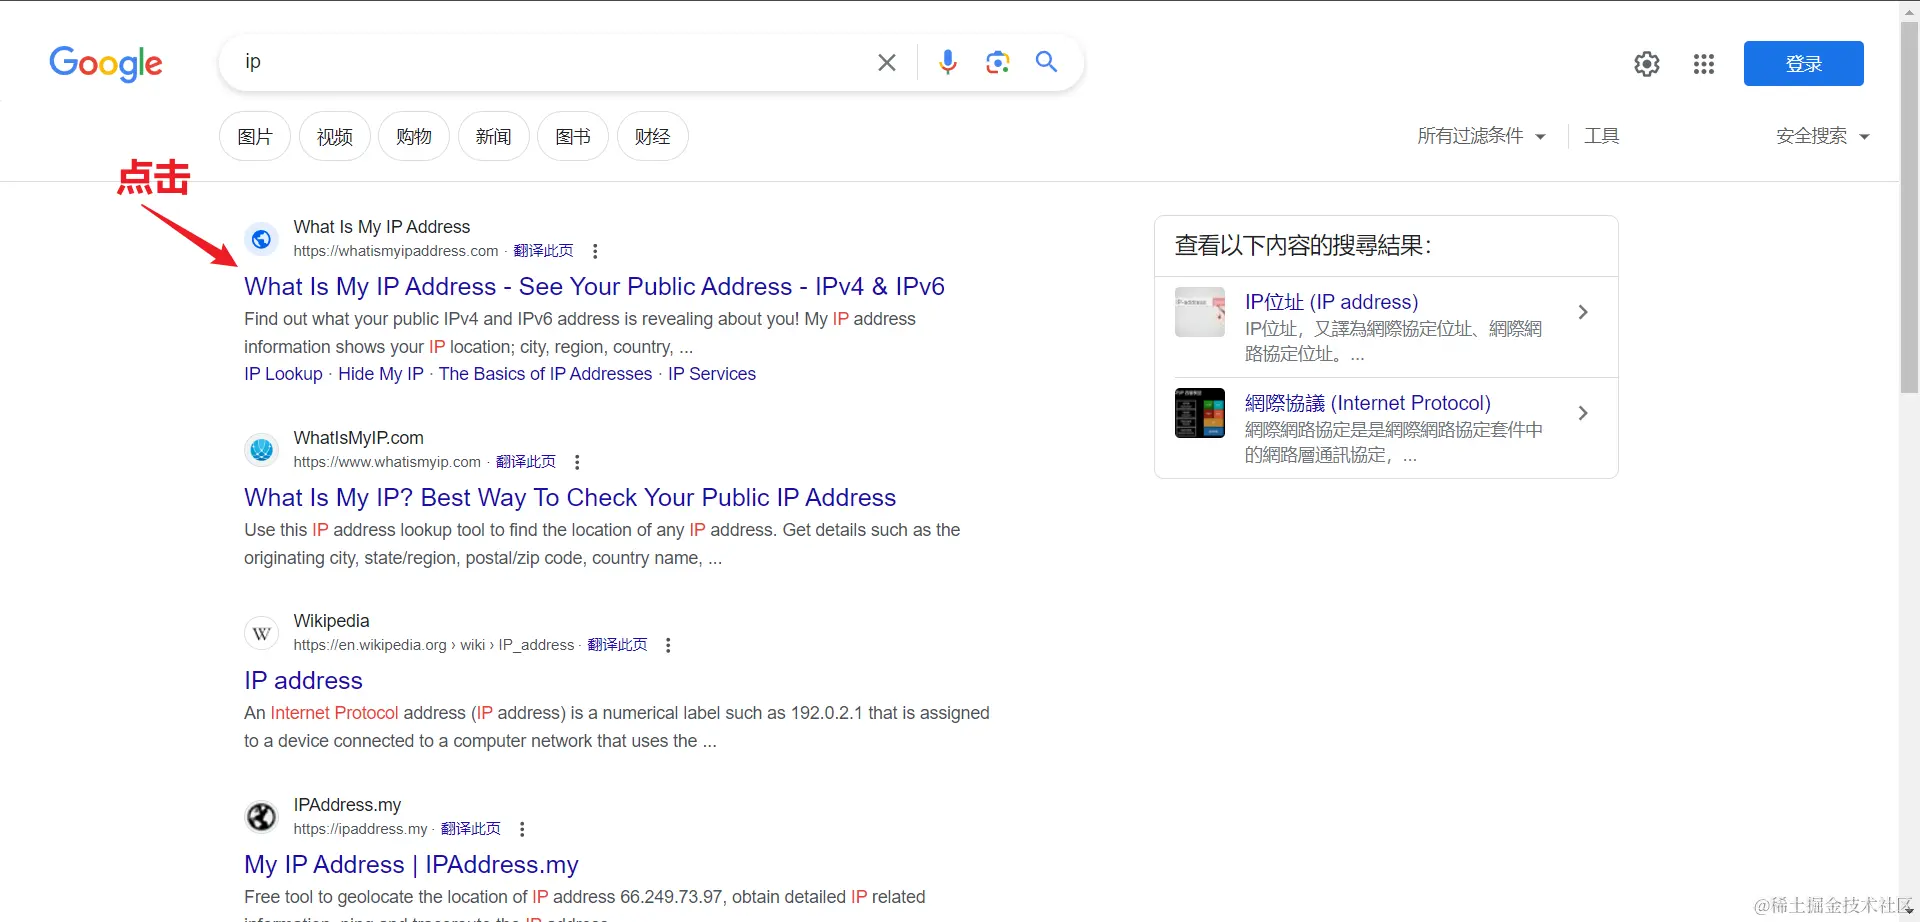Open more options for whatismyip.com result
Screen dimensions: 1920x922
[577, 462]
